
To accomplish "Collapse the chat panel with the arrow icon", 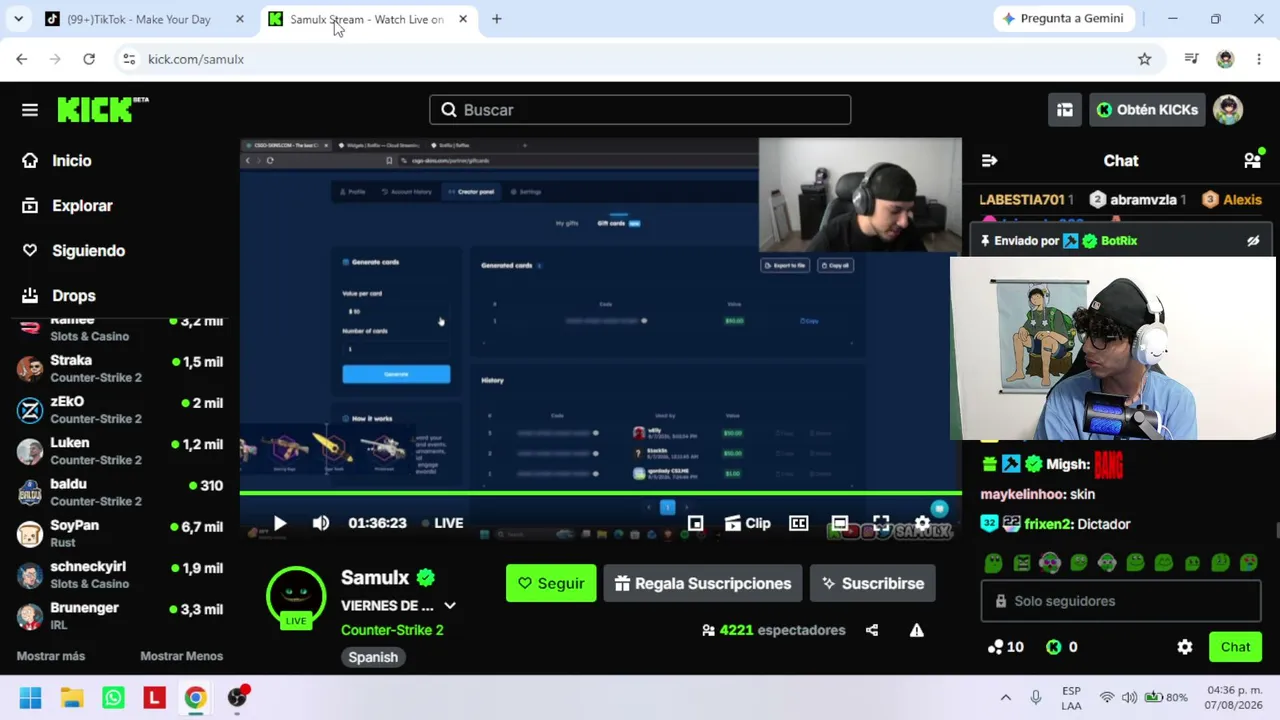I will point(989,161).
